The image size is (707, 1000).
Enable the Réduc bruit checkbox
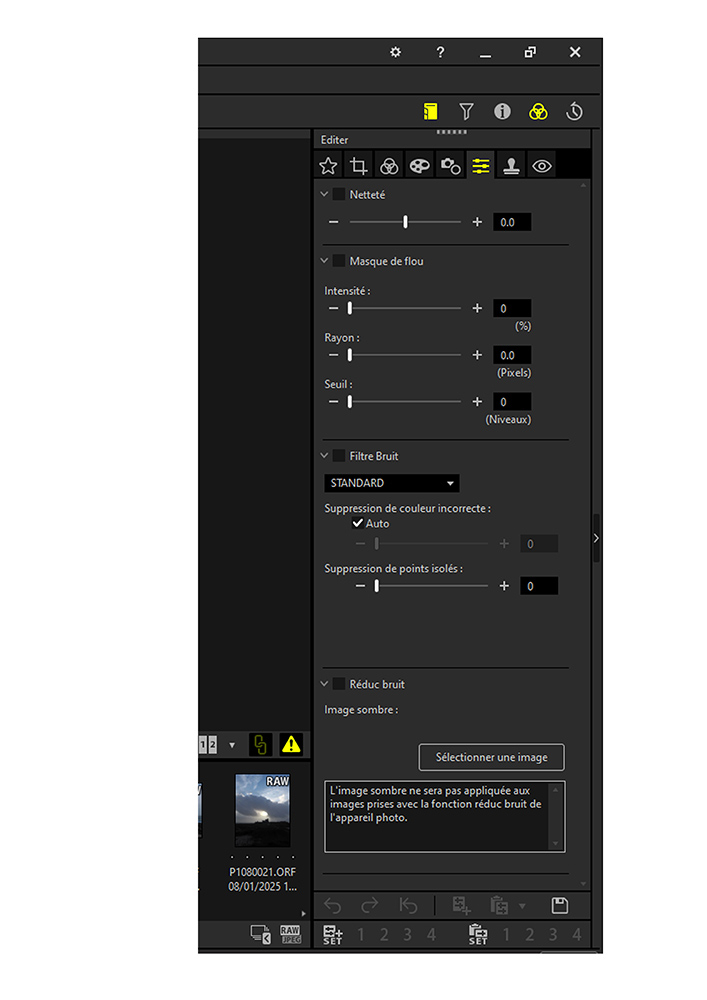pos(339,684)
